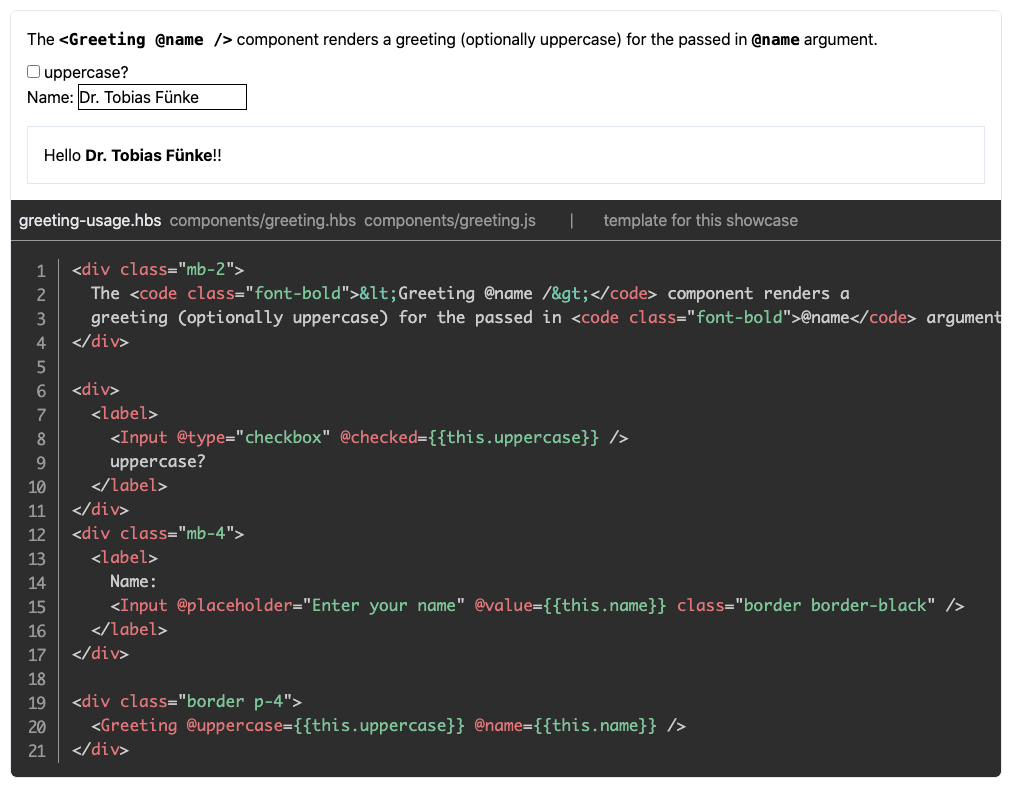This screenshot has width=1012, height=788.
Task: Click code line 2 starting with 'The <code'
Action: [x=470, y=294]
